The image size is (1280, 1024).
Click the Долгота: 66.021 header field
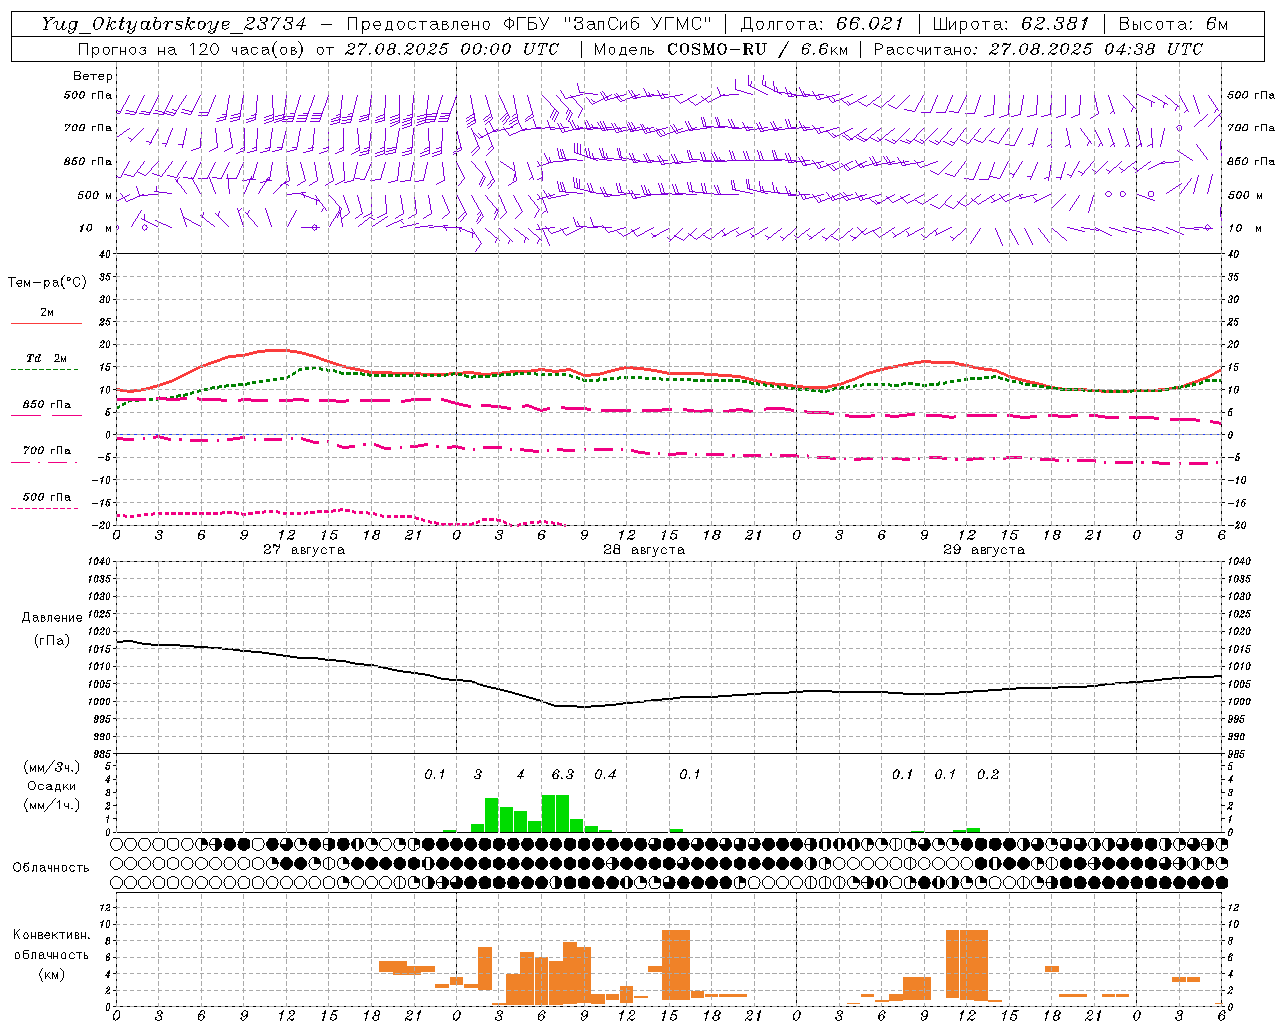click(x=822, y=24)
